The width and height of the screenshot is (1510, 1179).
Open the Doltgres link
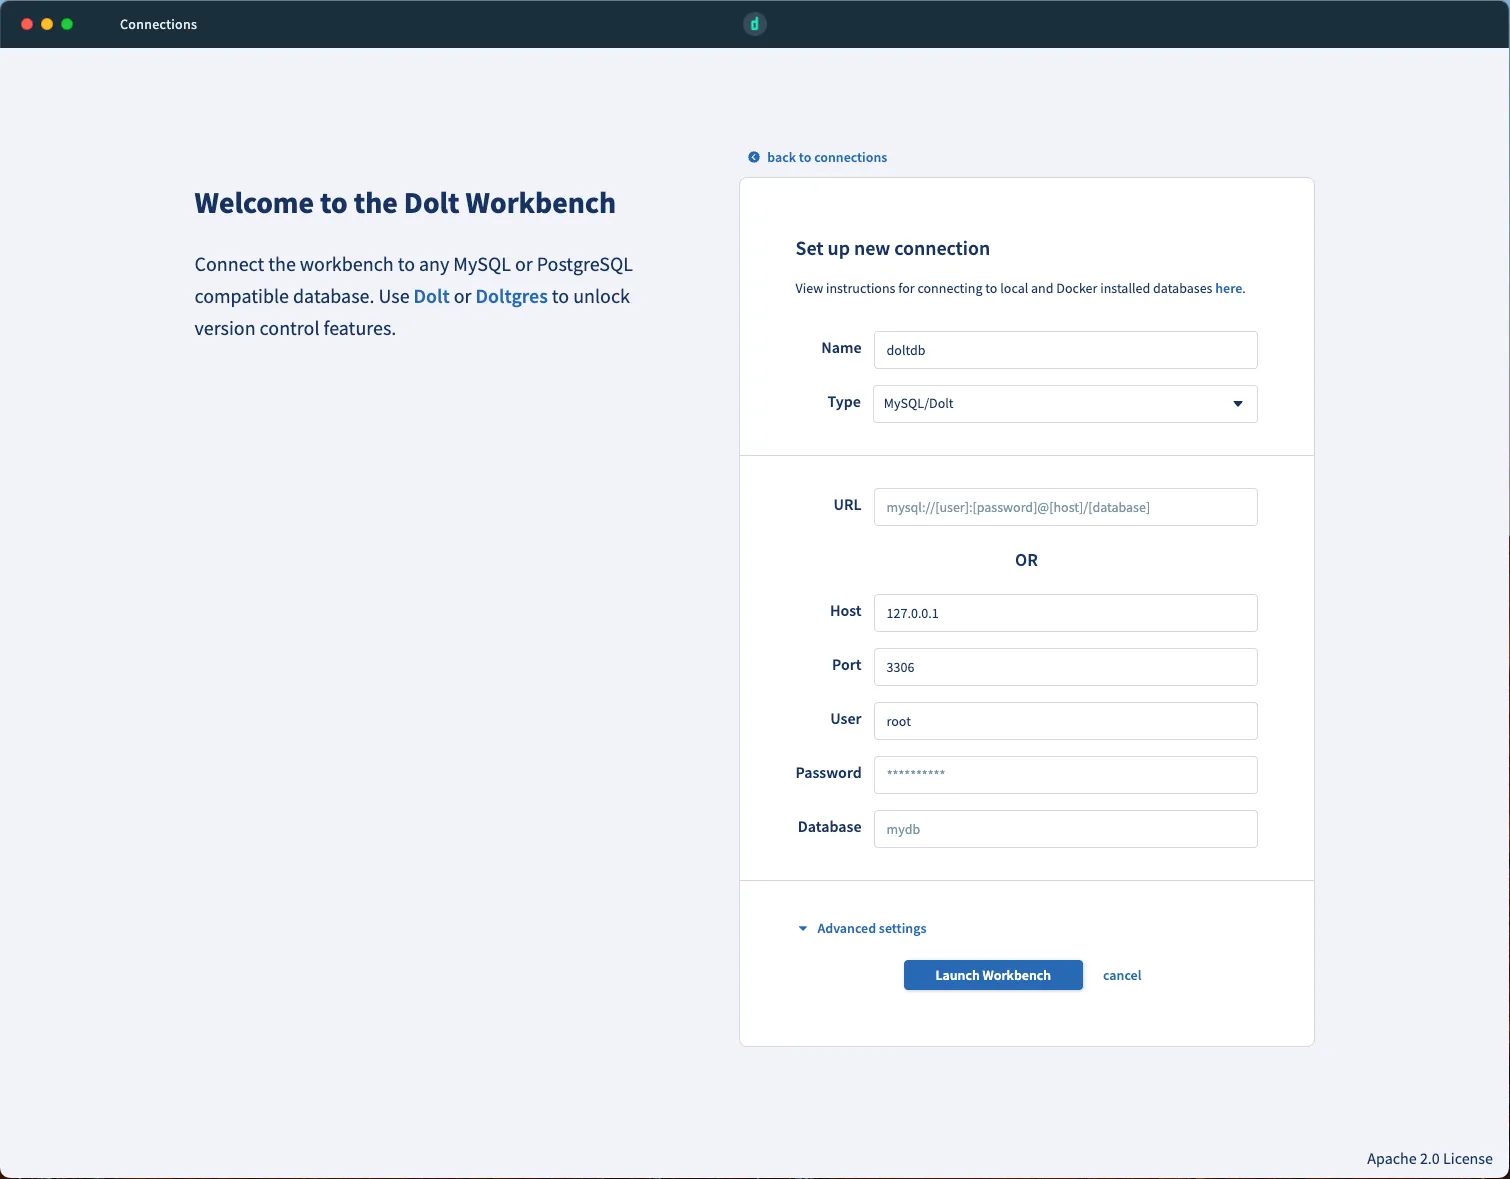pos(511,296)
